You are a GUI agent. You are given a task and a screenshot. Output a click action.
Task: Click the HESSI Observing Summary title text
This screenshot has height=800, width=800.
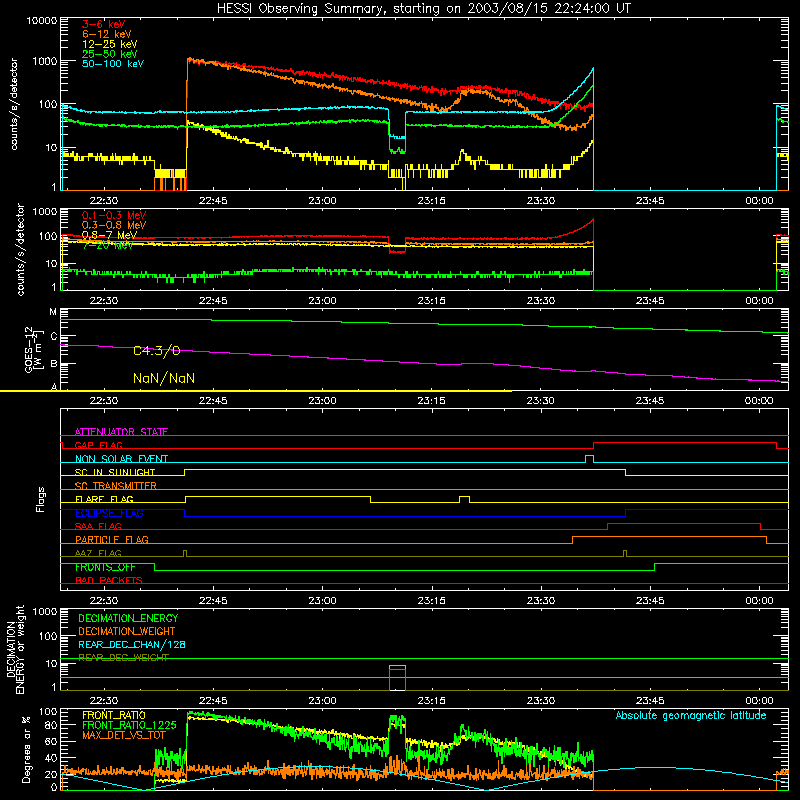point(423,9)
